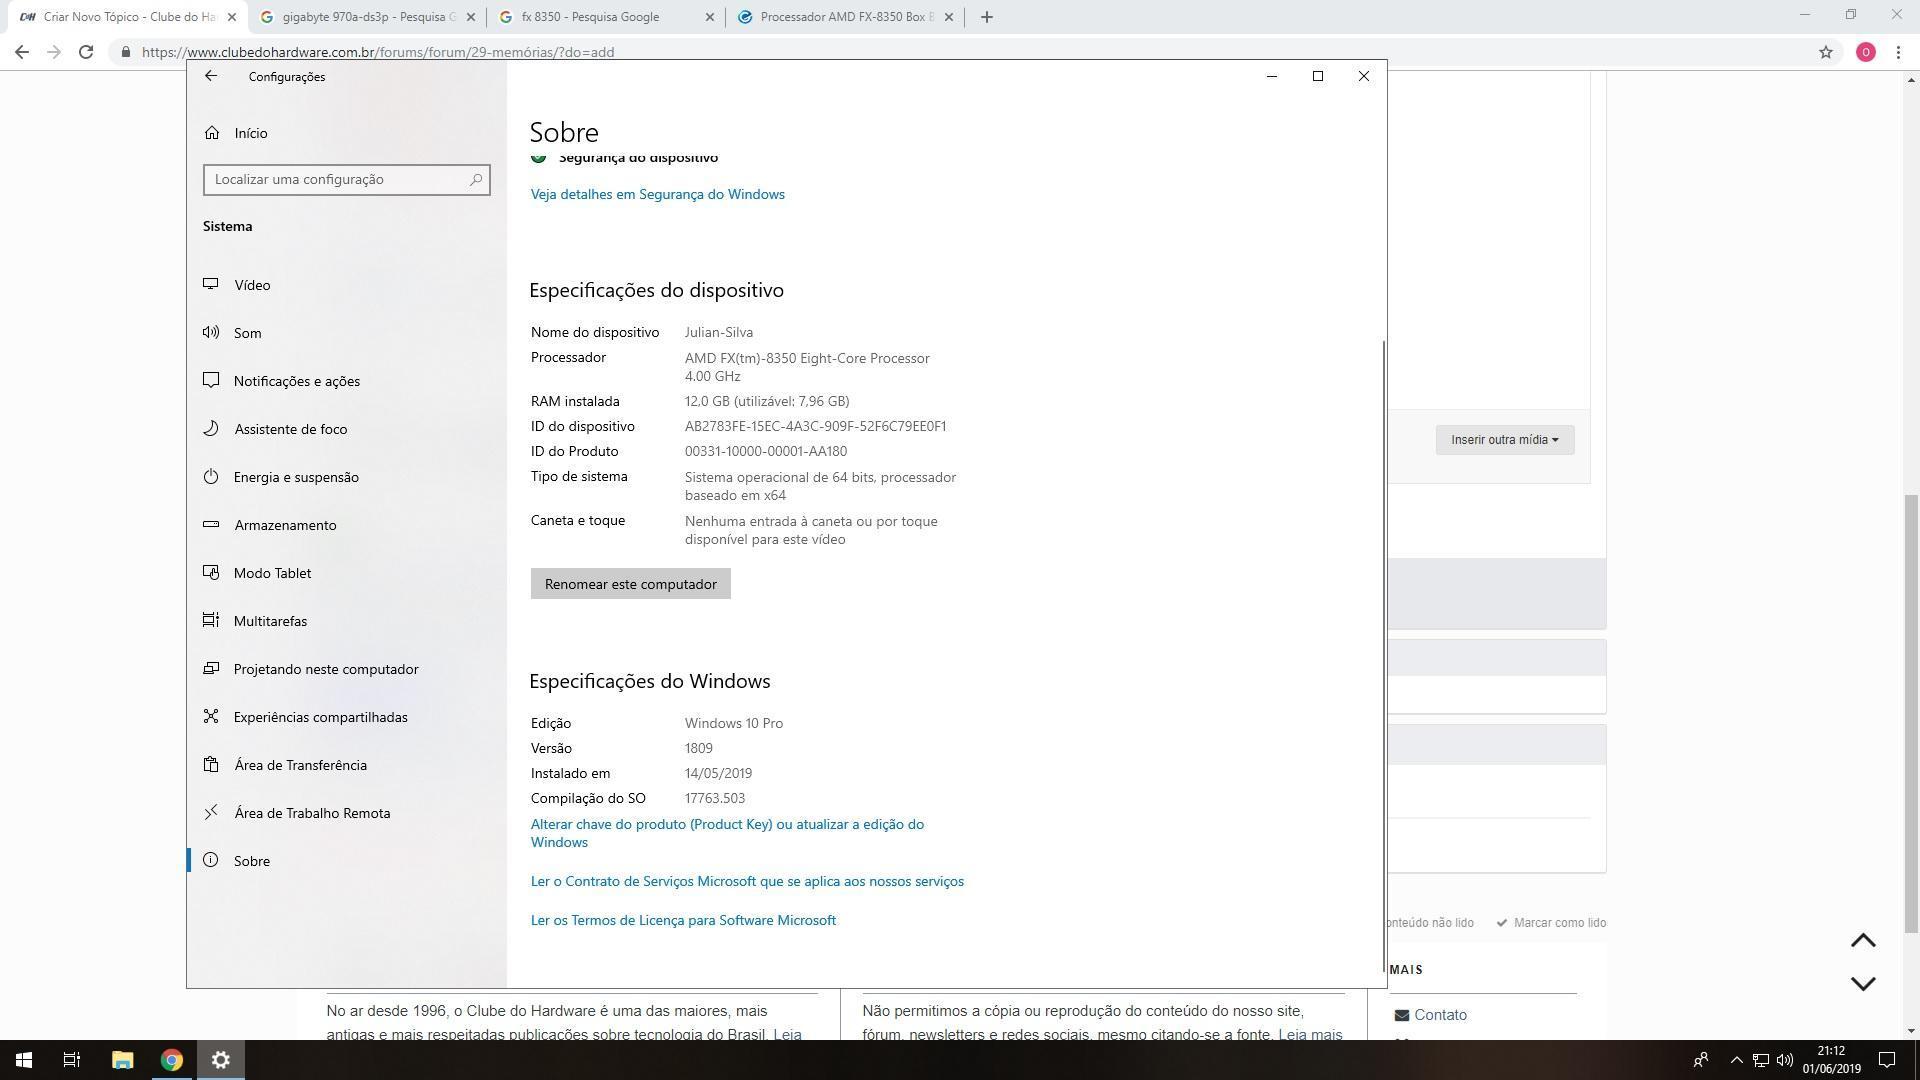1920x1080 pixels.
Task: Open Veja detalhes em Segurança do Windows
Action: [657, 194]
